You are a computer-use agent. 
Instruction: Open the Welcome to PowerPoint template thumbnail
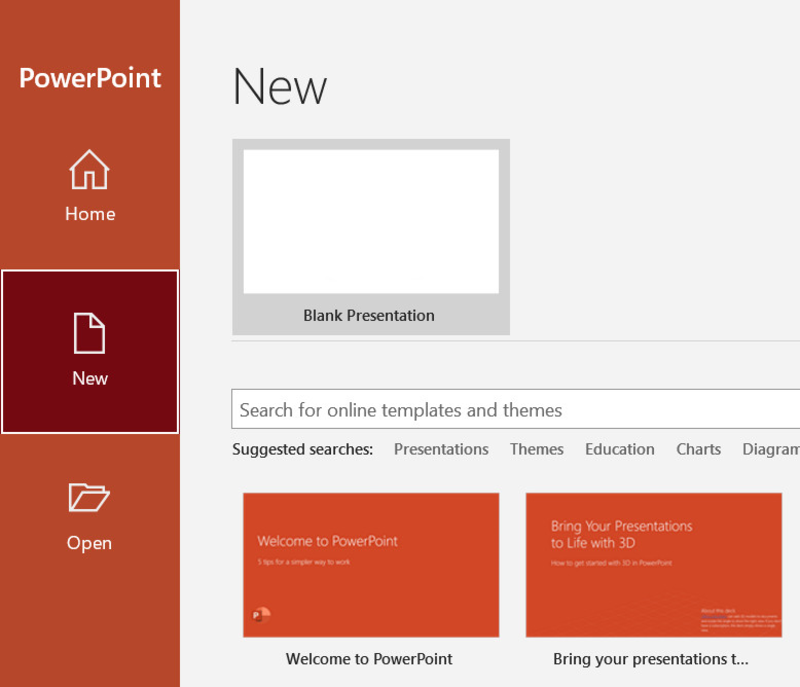[x=371, y=565]
